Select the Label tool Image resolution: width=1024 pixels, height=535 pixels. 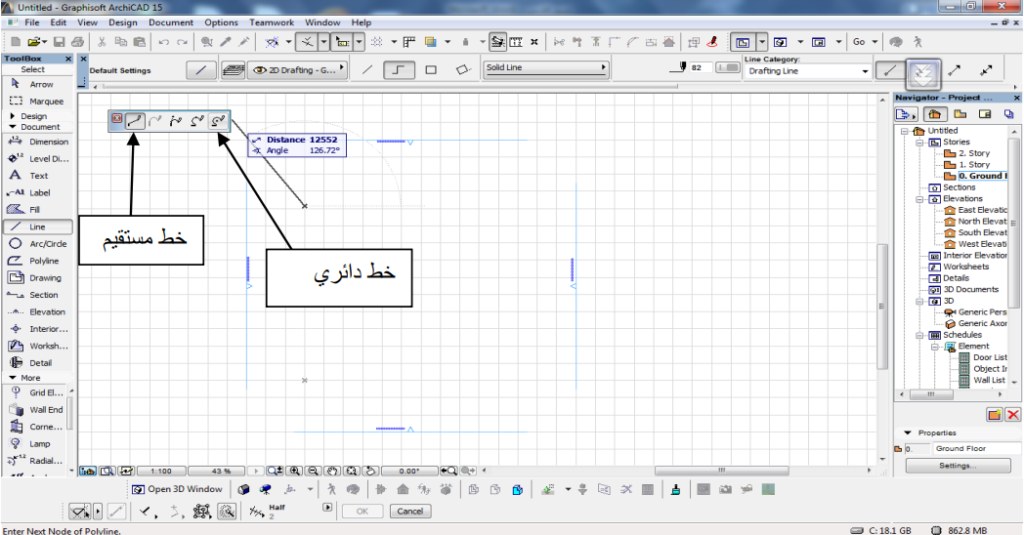pos(37,193)
